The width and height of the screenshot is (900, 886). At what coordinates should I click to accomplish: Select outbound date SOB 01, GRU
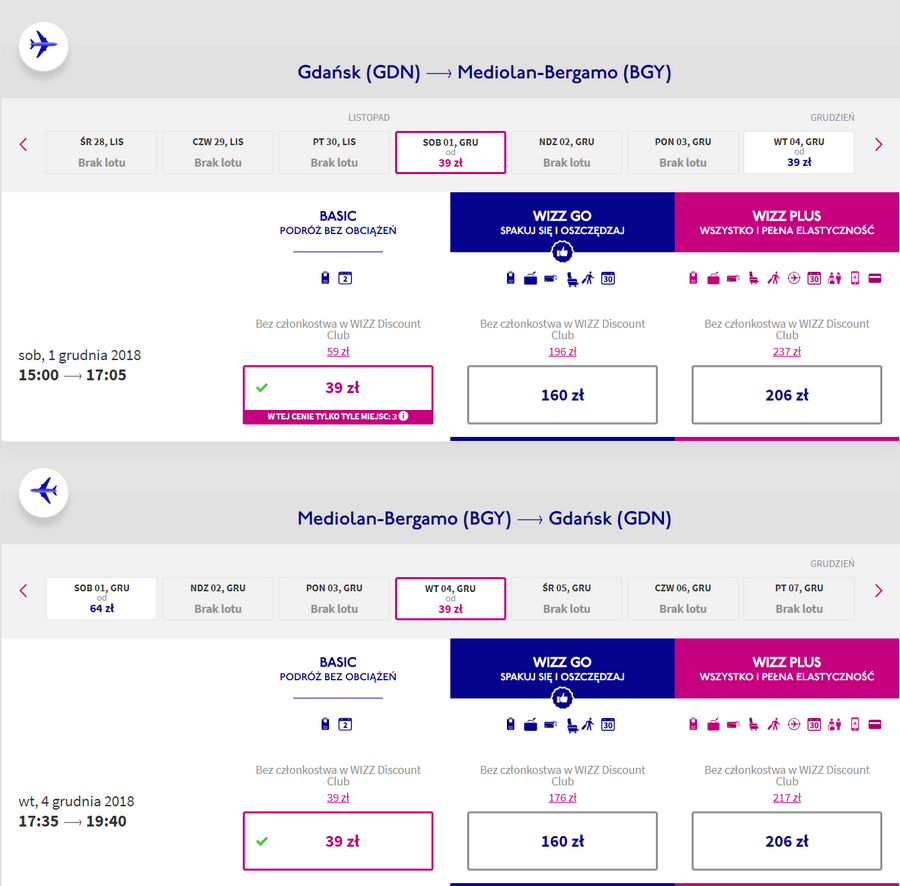[451, 152]
